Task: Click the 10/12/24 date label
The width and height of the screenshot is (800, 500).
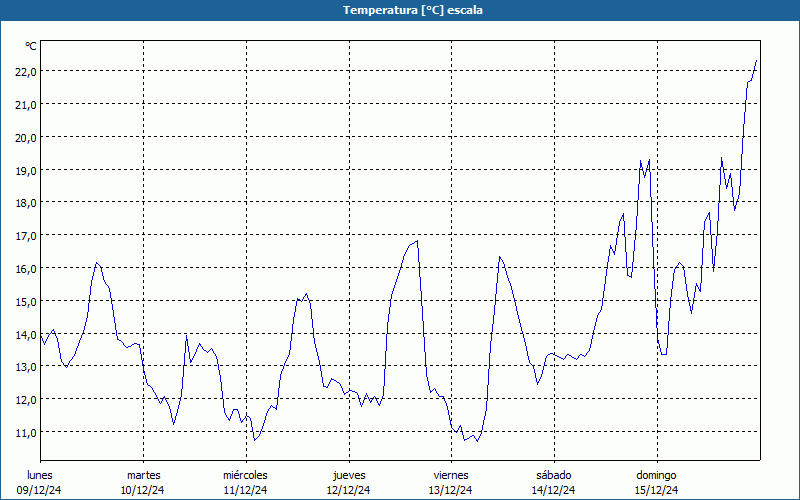Action: 142,490
